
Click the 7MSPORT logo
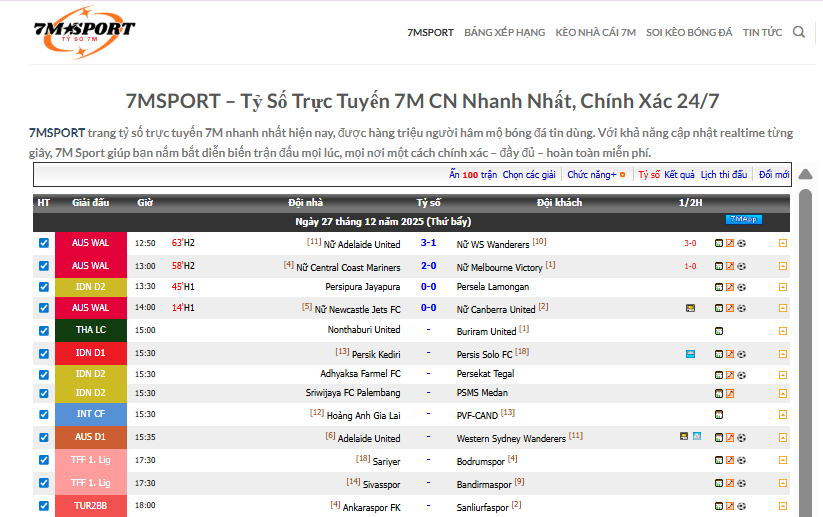[82, 30]
